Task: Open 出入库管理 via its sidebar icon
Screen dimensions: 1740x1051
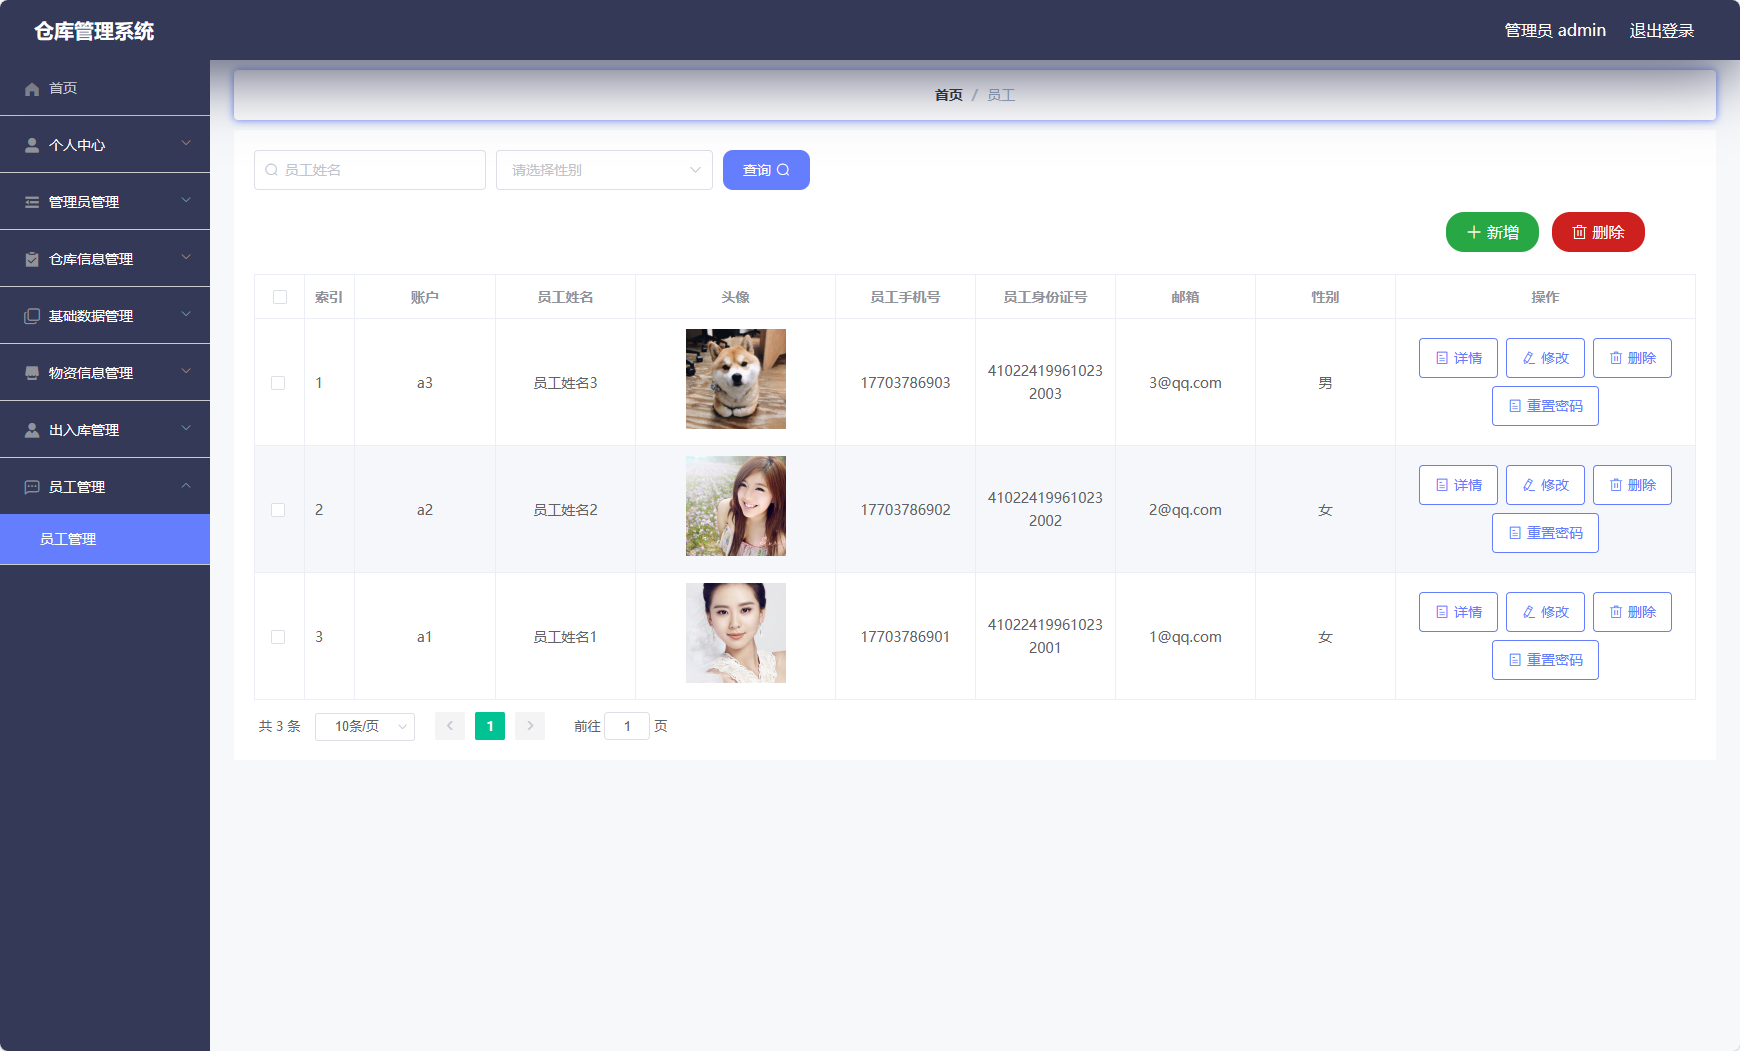Action: pos(28,429)
